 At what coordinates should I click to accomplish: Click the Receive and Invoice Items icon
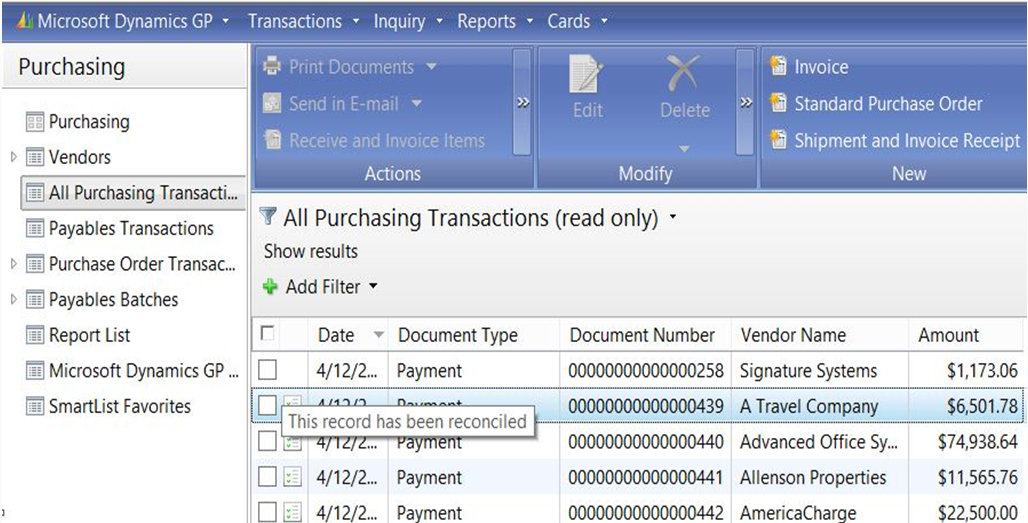pyautogui.click(x=272, y=140)
